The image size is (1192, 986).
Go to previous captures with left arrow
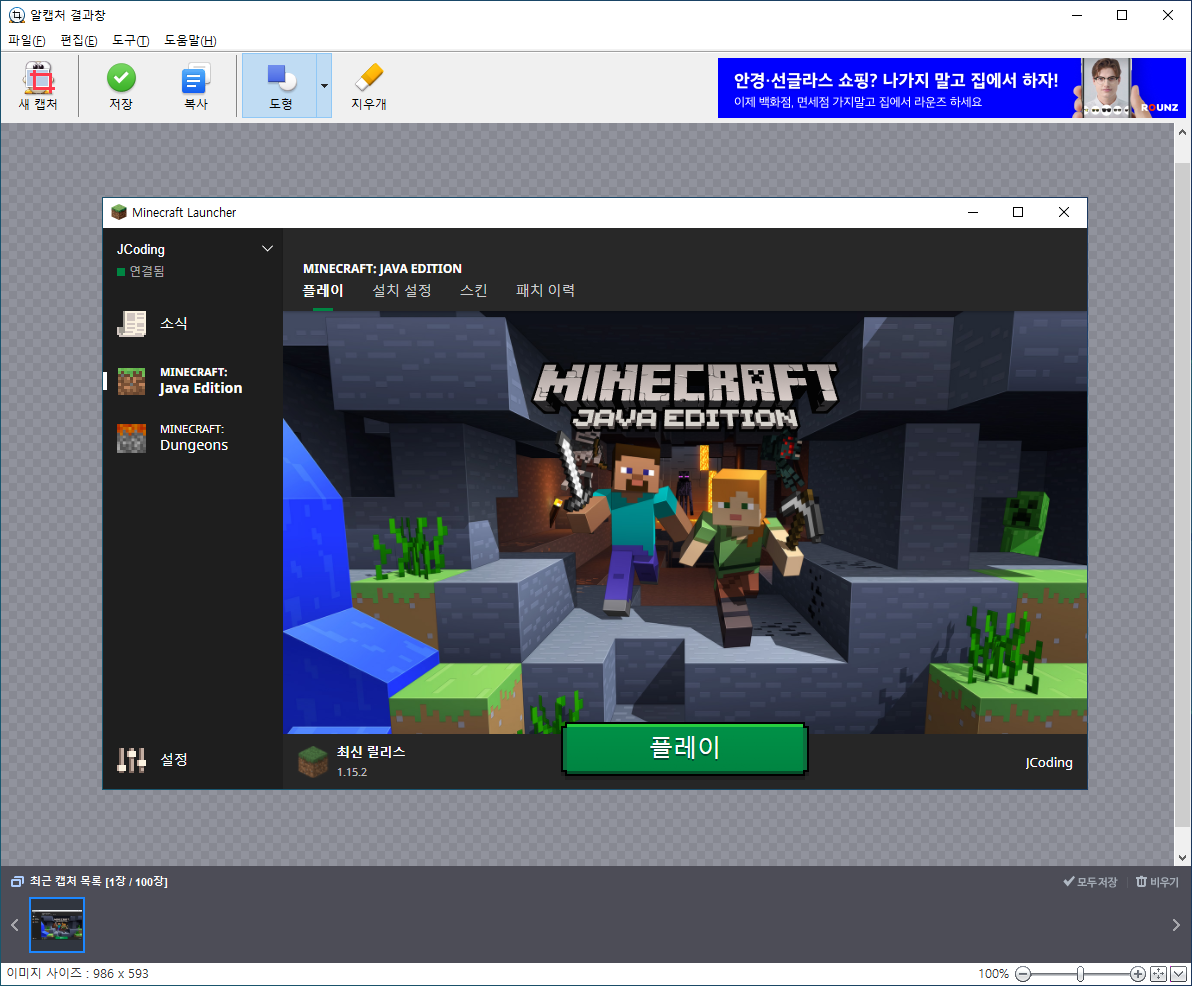click(x=14, y=925)
